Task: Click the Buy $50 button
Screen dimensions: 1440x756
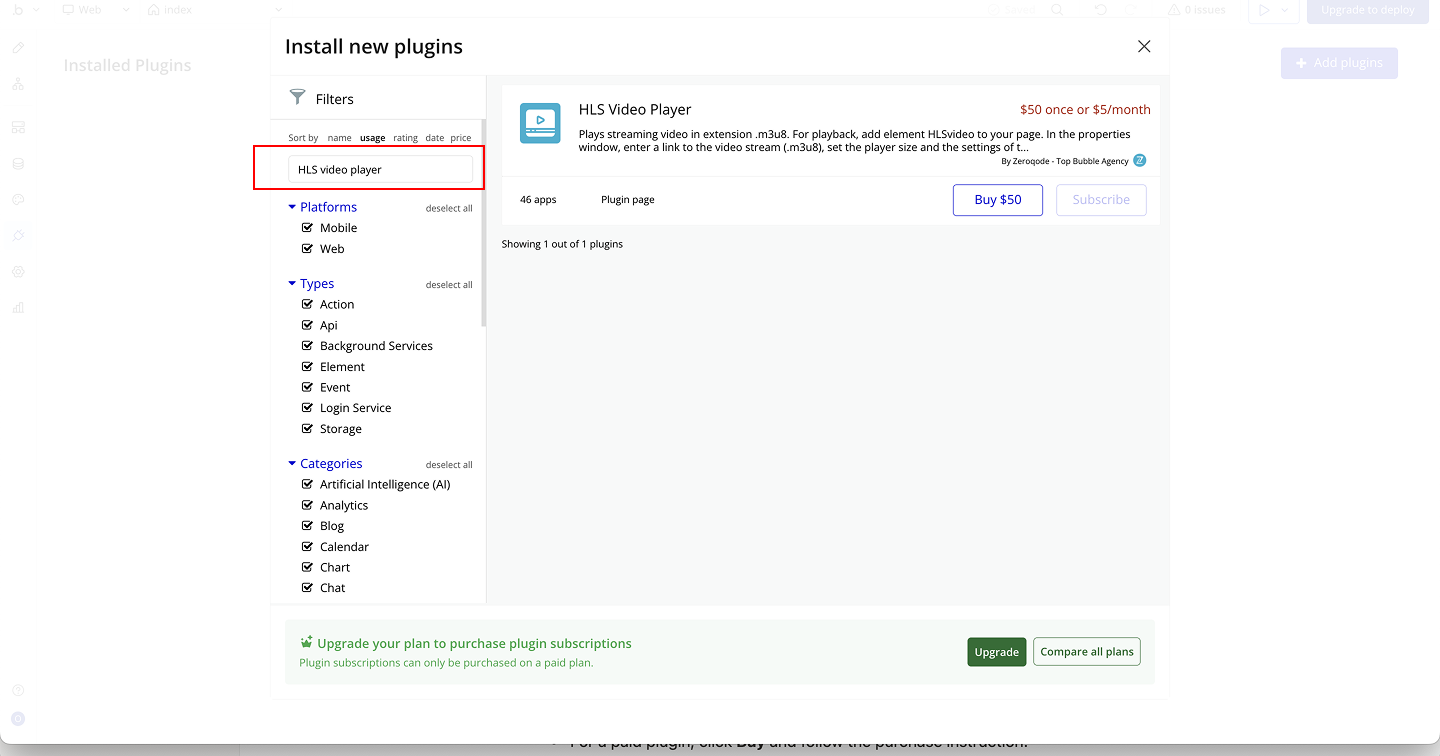Action: [x=998, y=199]
